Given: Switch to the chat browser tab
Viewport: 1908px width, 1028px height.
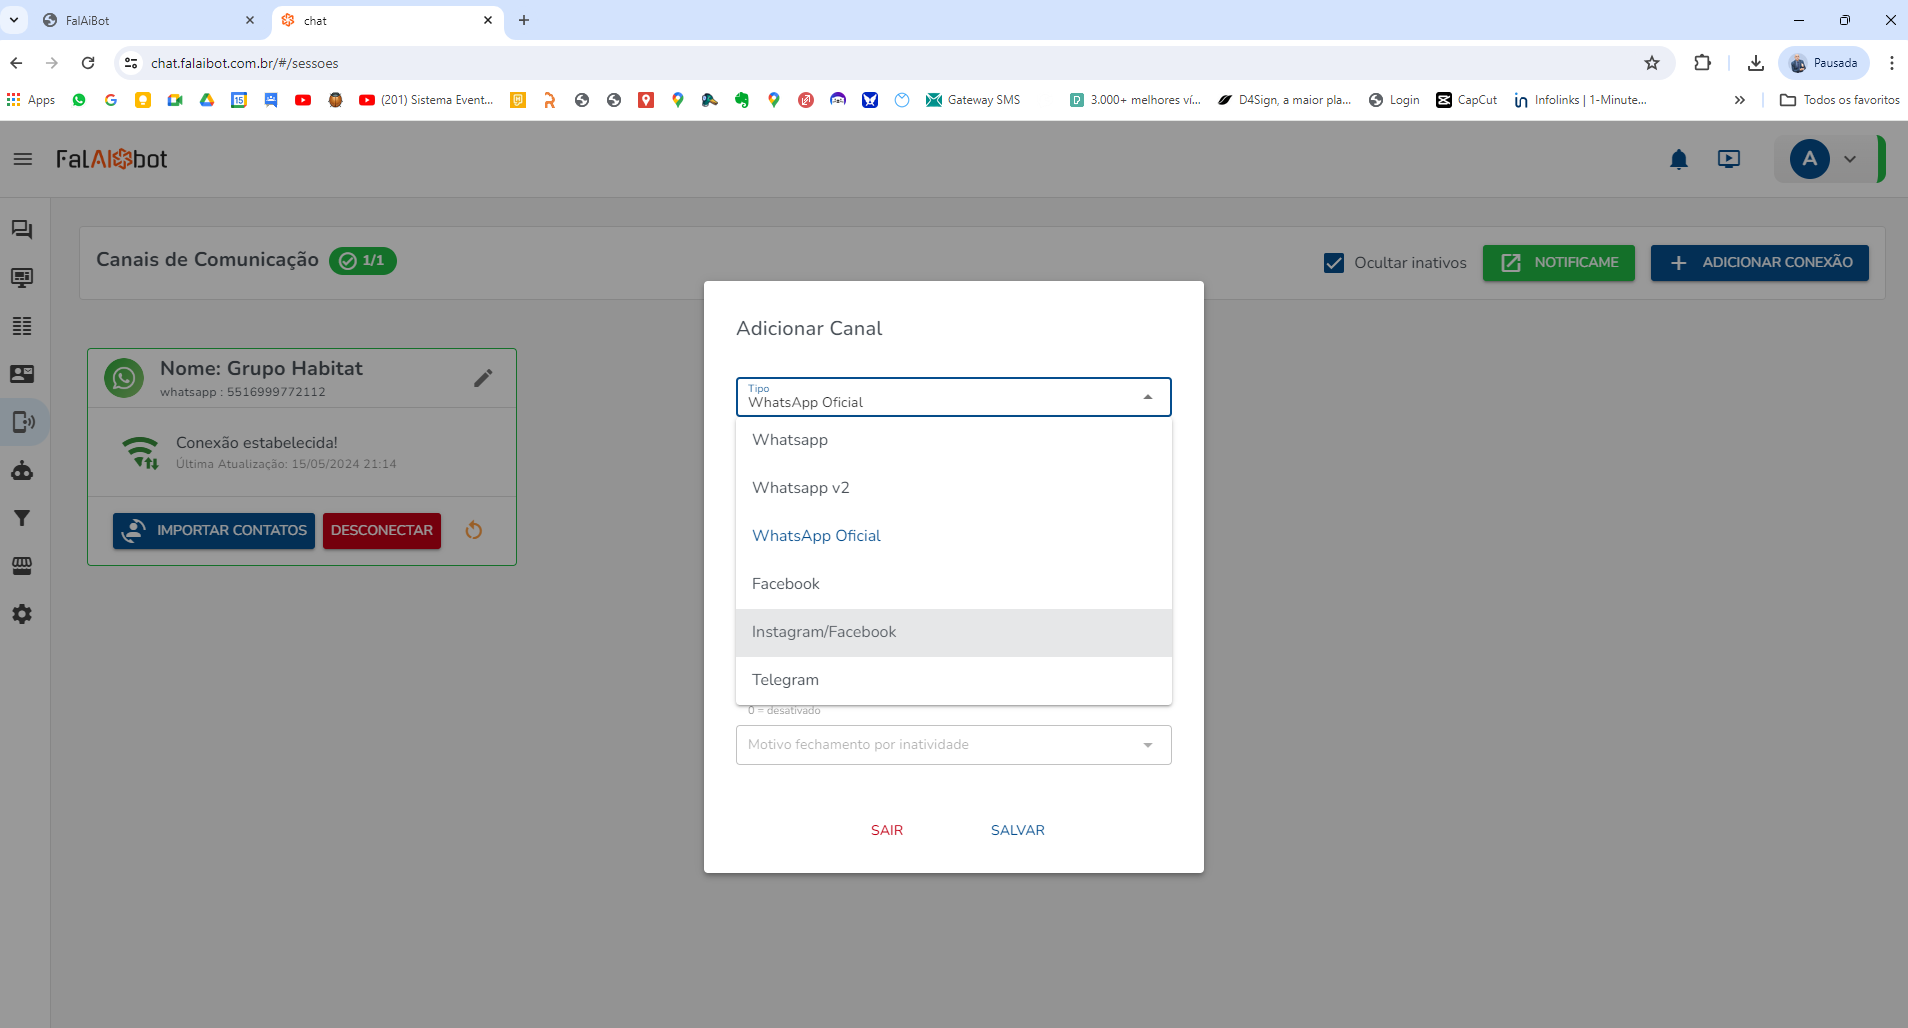Looking at the screenshot, I should 388,20.
